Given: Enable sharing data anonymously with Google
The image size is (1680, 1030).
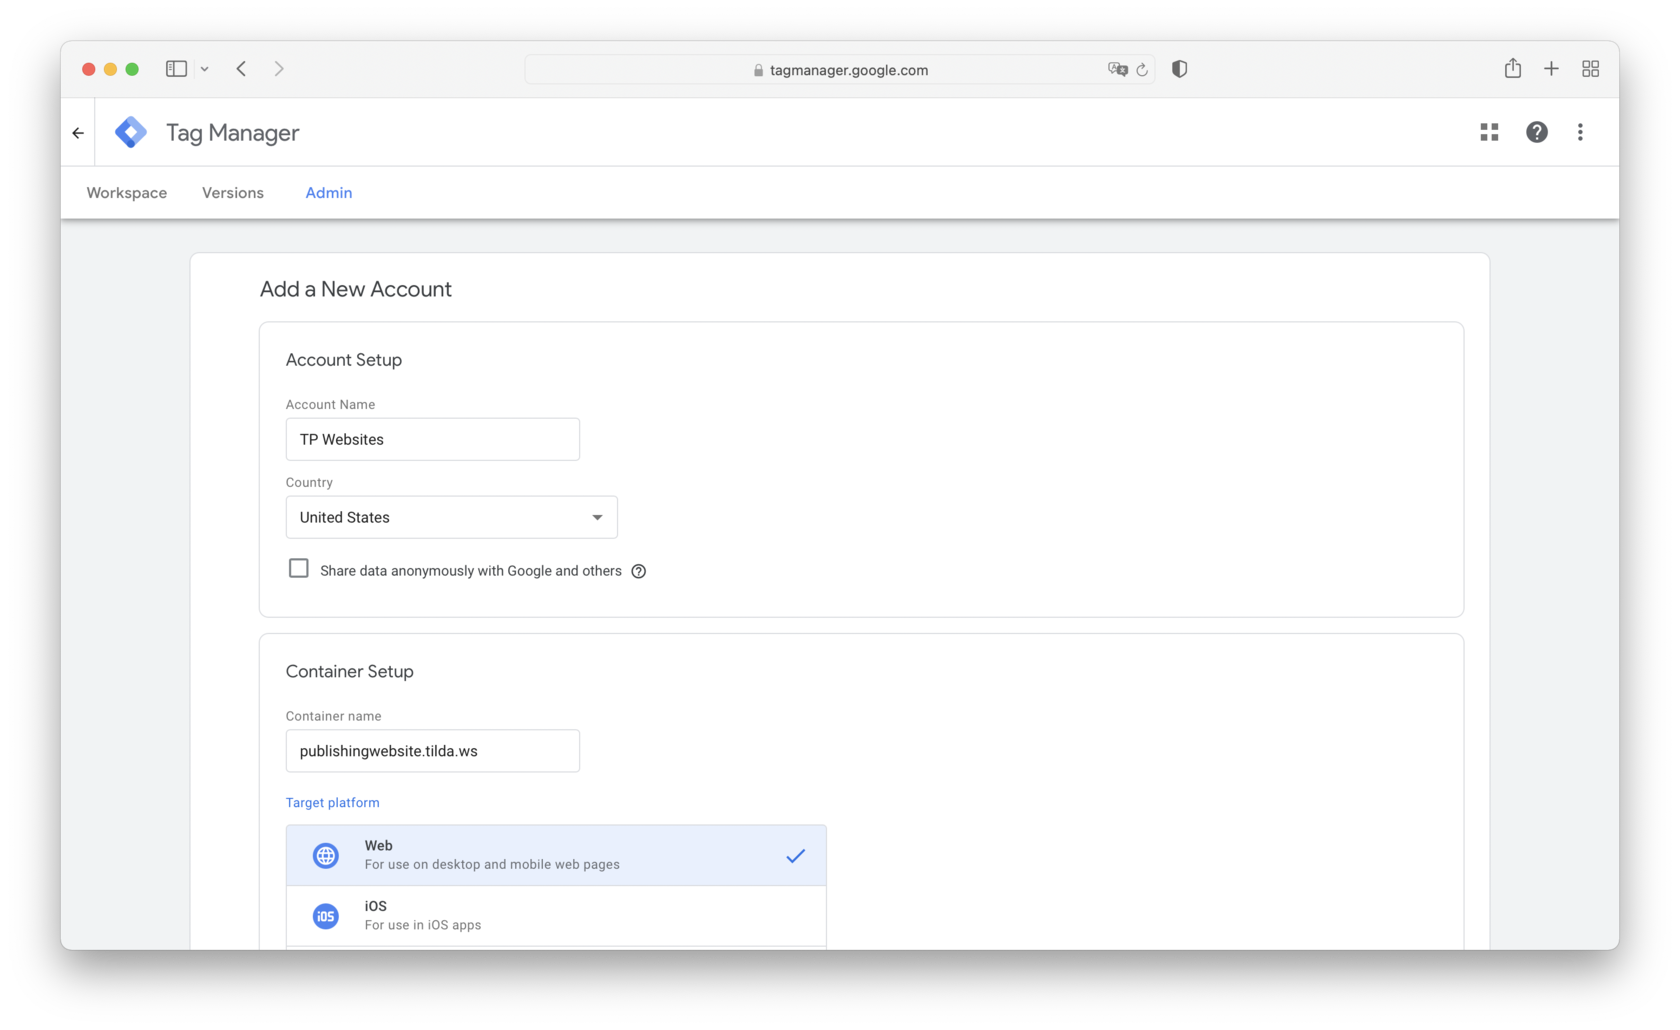Looking at the screenshot, I should click(x=298, y=567).
